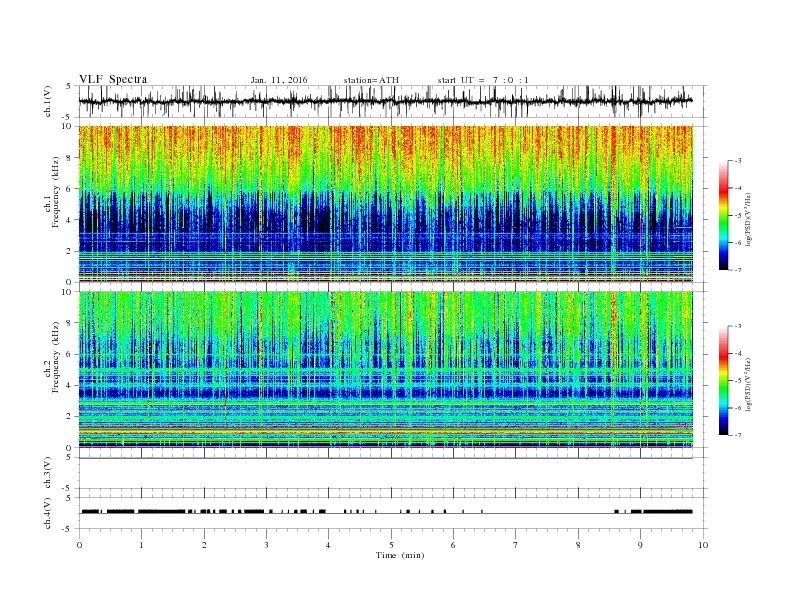Click inside the ch.1 spectrogram panel
The width and height of the screenshot is (792, 612).
[x=385, y=203]
